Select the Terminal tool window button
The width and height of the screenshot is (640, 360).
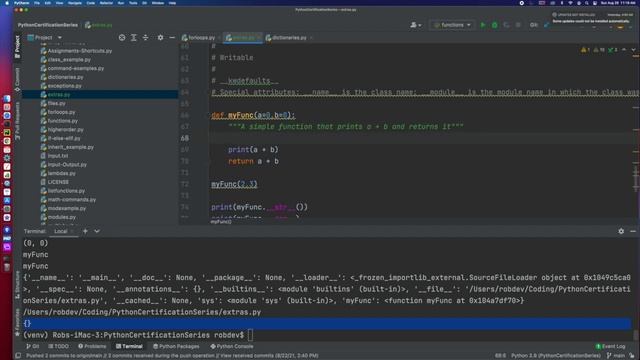point(129,346)
